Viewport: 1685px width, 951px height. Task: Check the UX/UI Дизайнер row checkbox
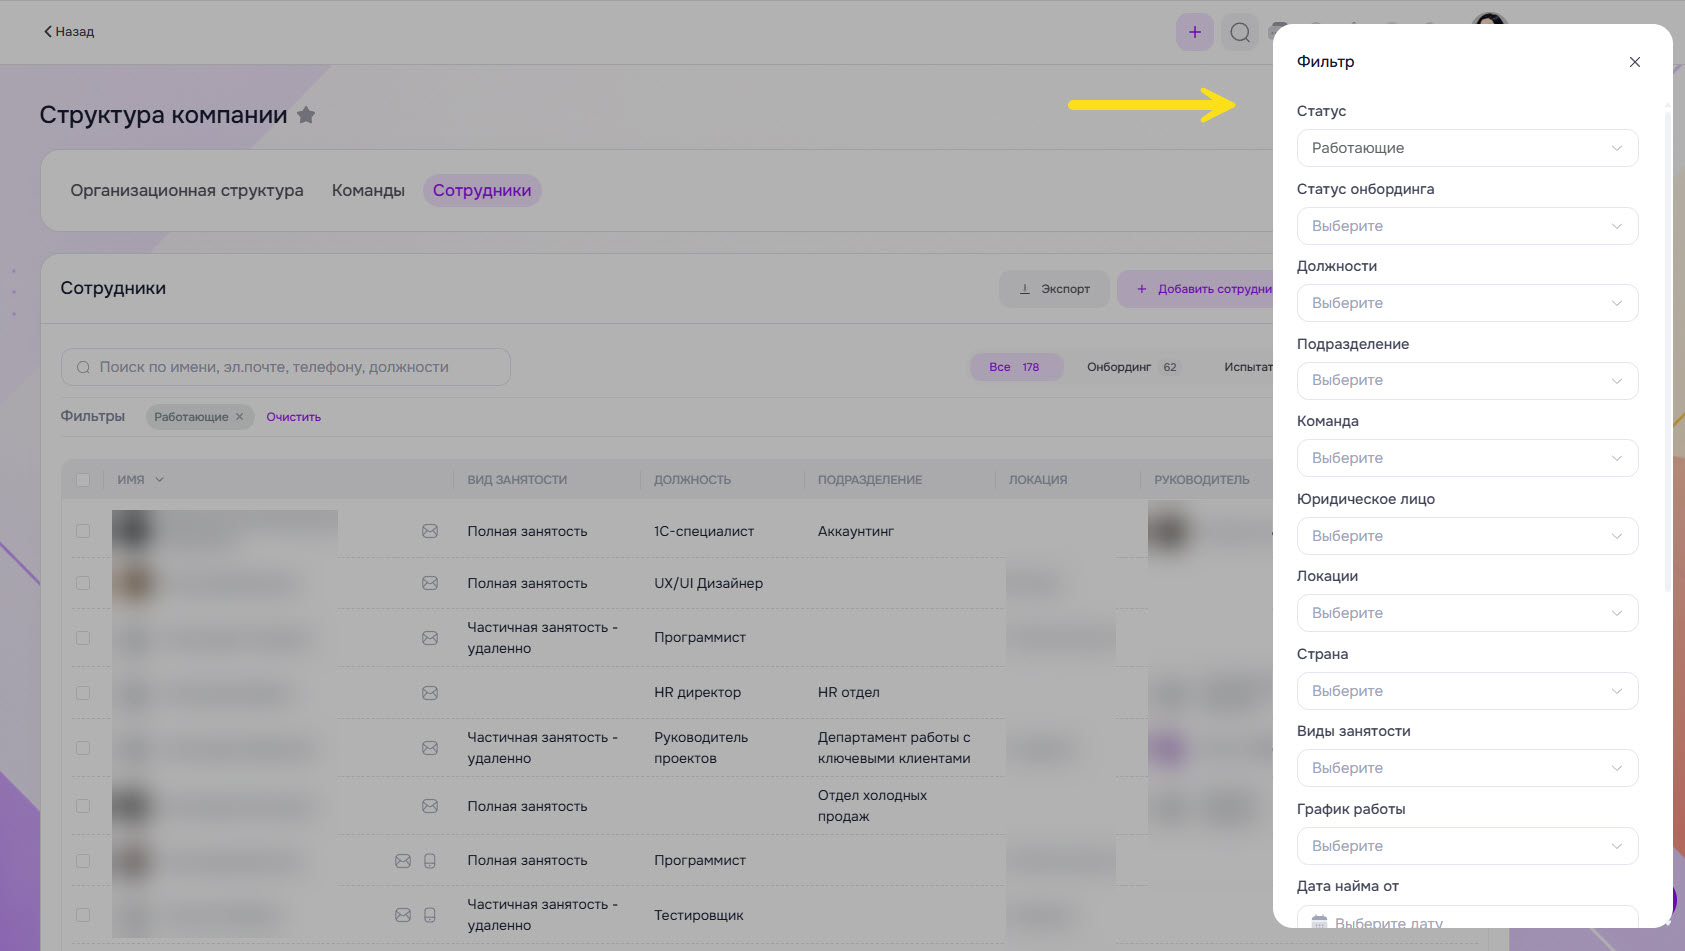tap(83, 583)
